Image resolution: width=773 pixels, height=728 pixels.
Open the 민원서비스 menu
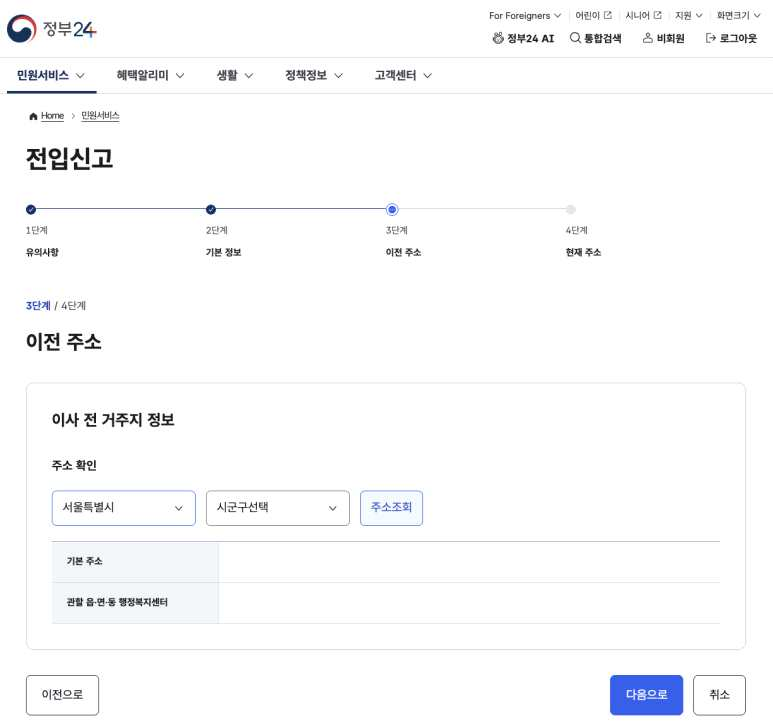point(51,75)
